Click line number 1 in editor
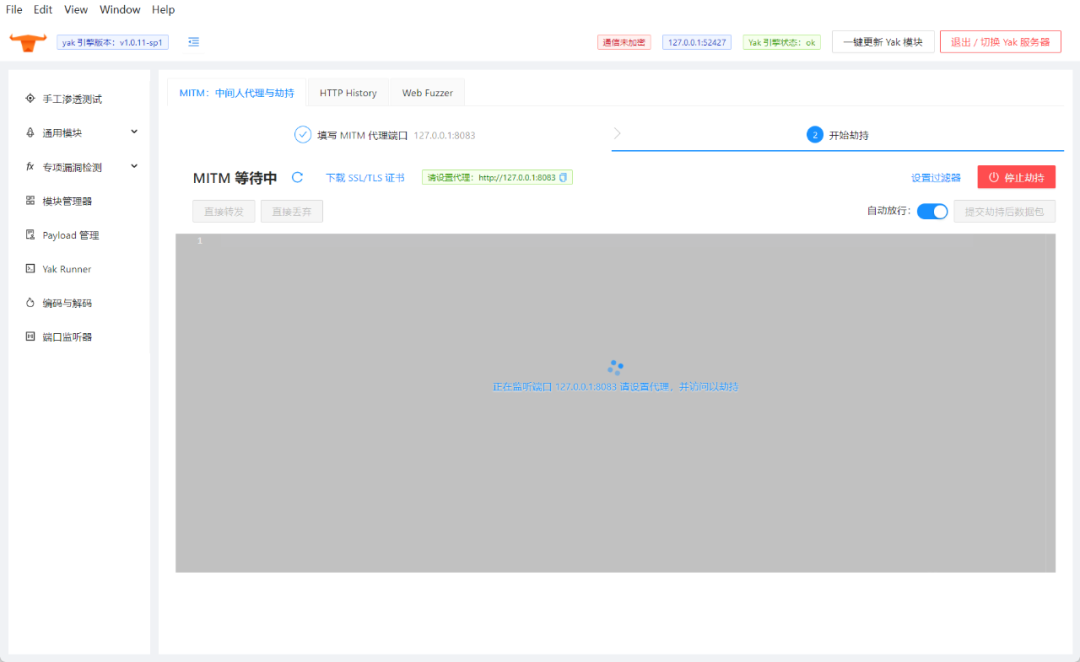1080x662 pixels. [x=200, y=240]
